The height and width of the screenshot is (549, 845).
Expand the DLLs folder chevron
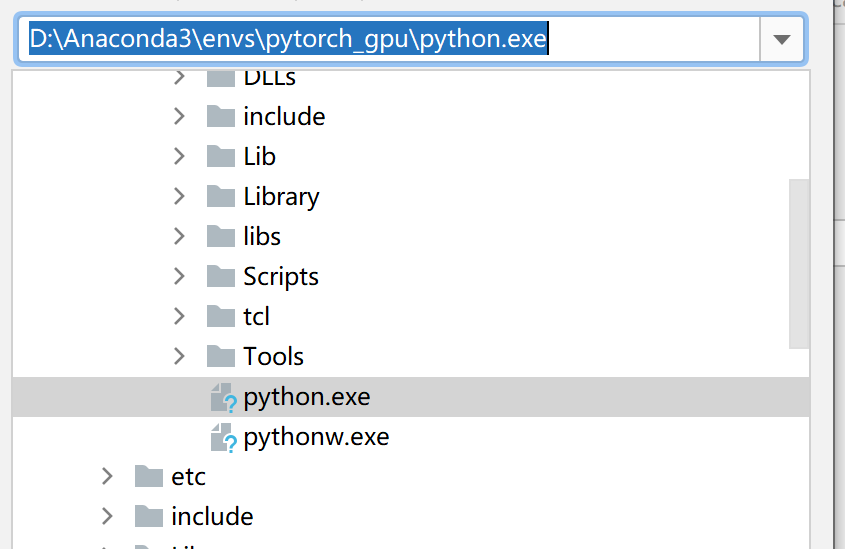point(179,77)
